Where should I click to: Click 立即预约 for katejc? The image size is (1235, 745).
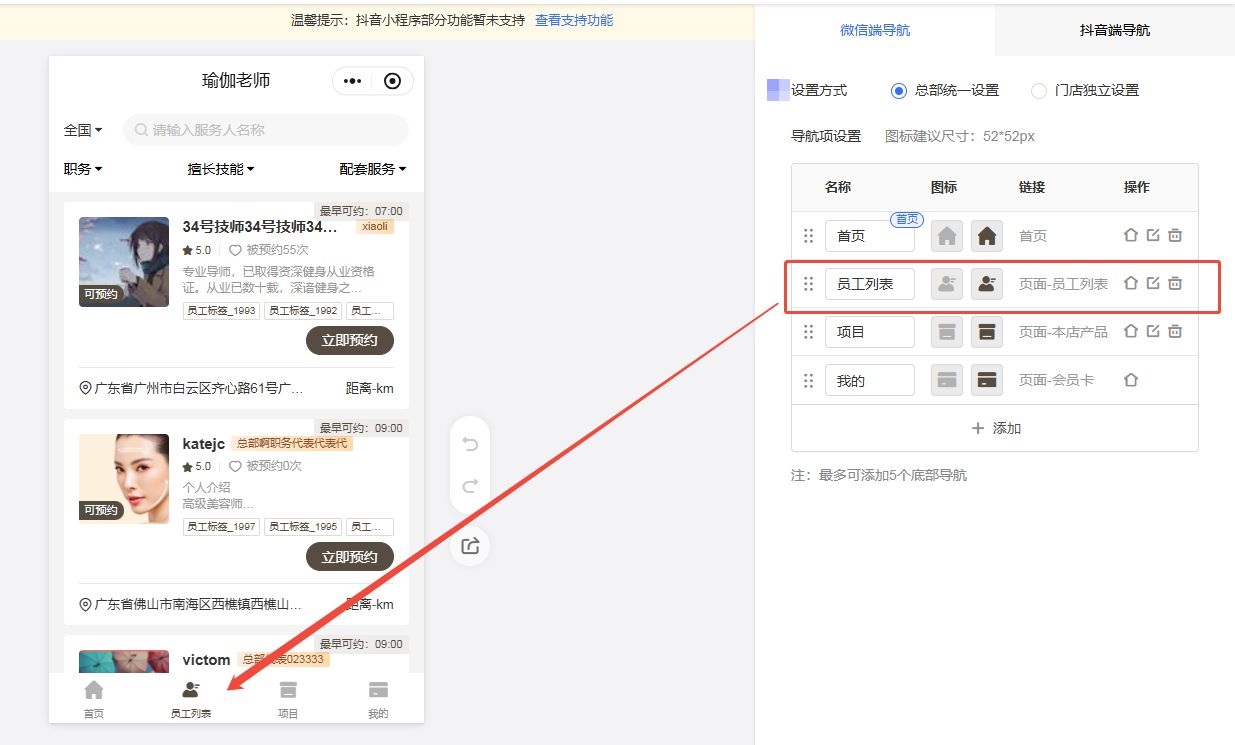[350, 557]
